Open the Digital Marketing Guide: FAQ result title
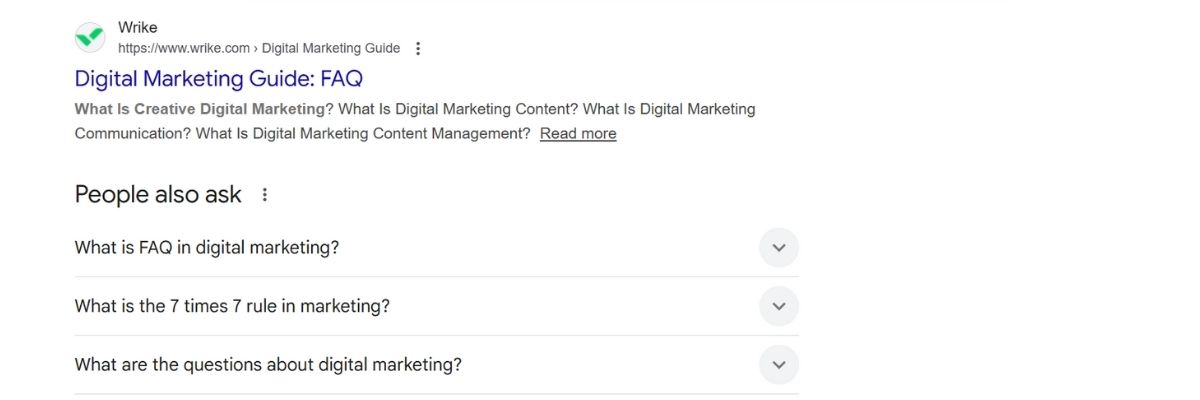Screen dimensions: 1200x400 pos(218,78)
